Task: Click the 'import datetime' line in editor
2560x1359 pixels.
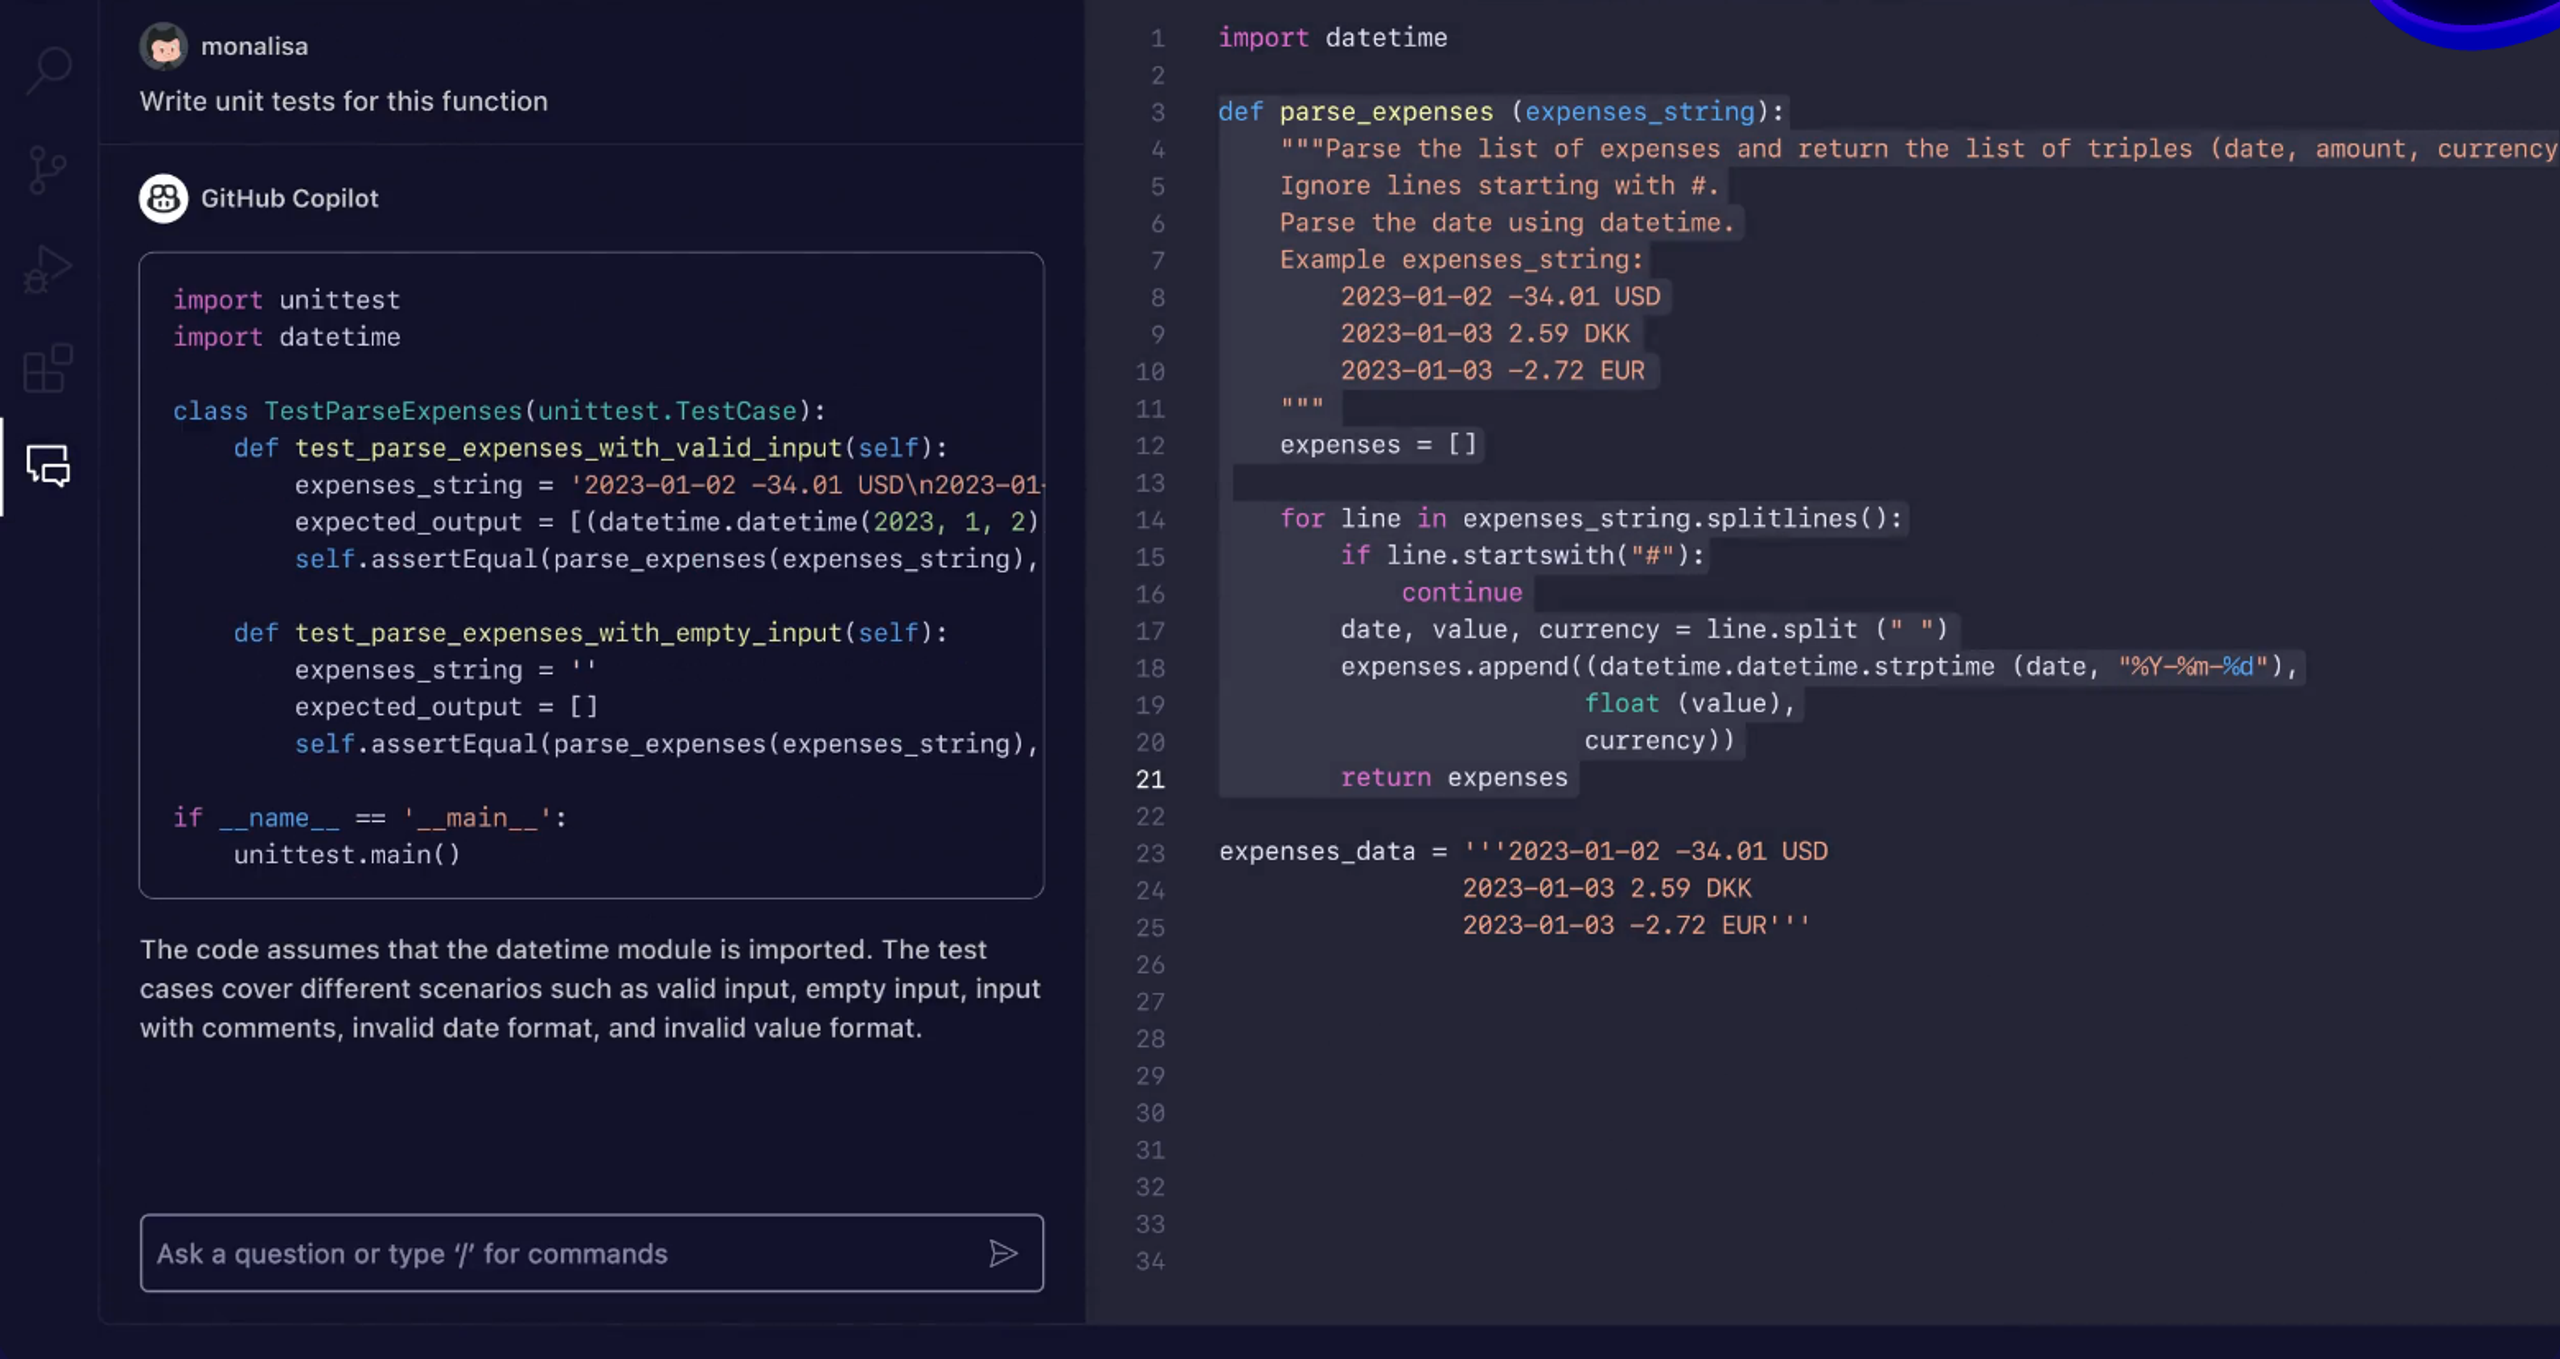Action: [1332, 38]
